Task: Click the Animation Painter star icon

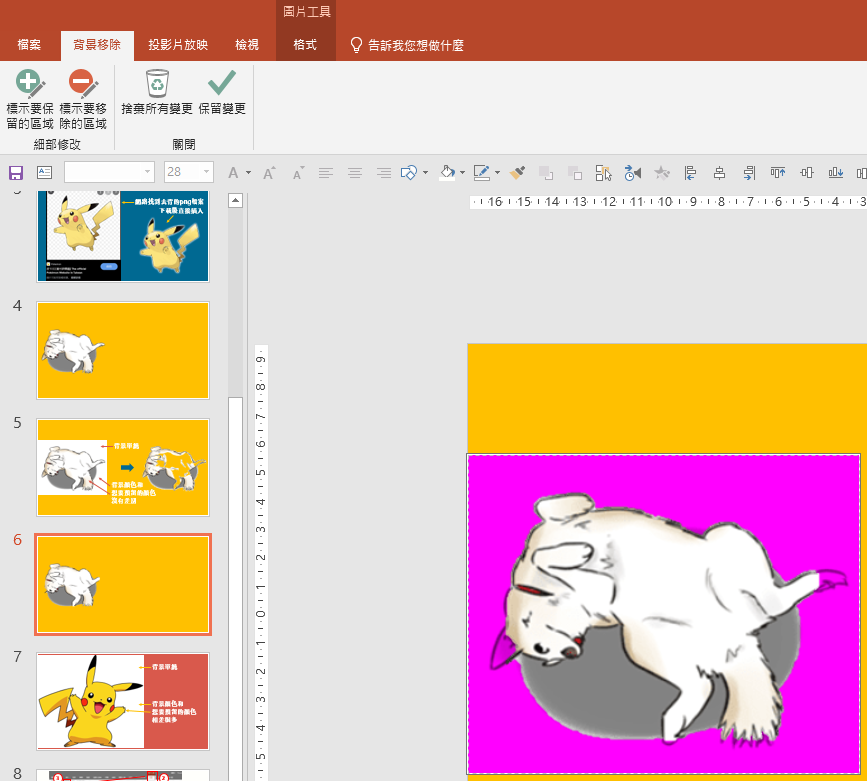Action: point(661,173)
